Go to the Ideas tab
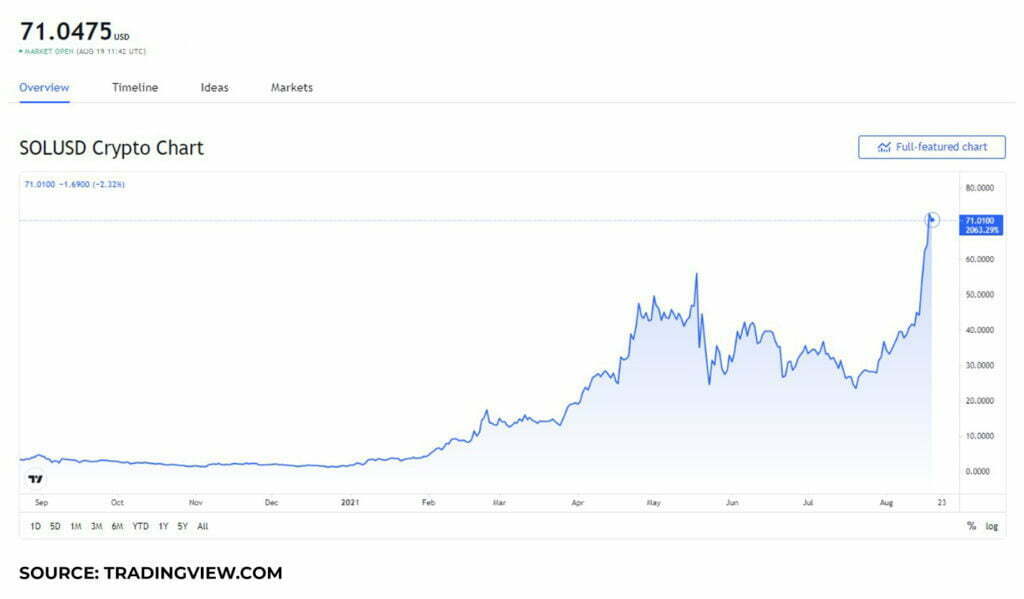Image resolution: width=1024 pixels, height=599 pixels. click(214, 88)
